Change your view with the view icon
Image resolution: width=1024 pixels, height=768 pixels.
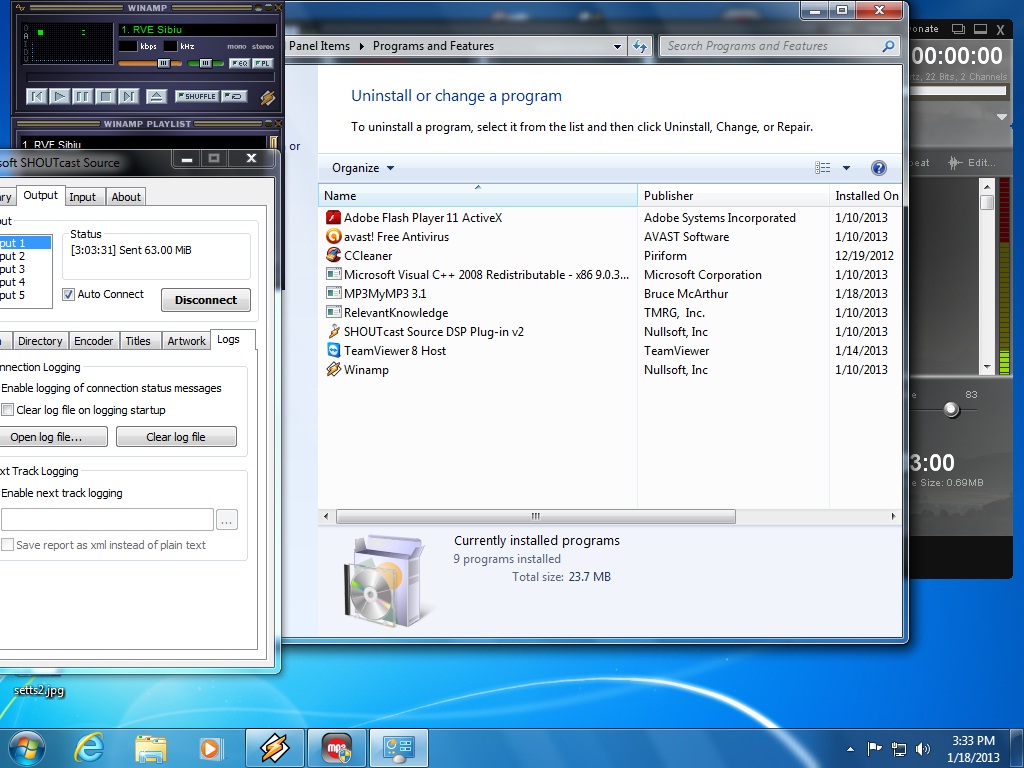point(823,168)
